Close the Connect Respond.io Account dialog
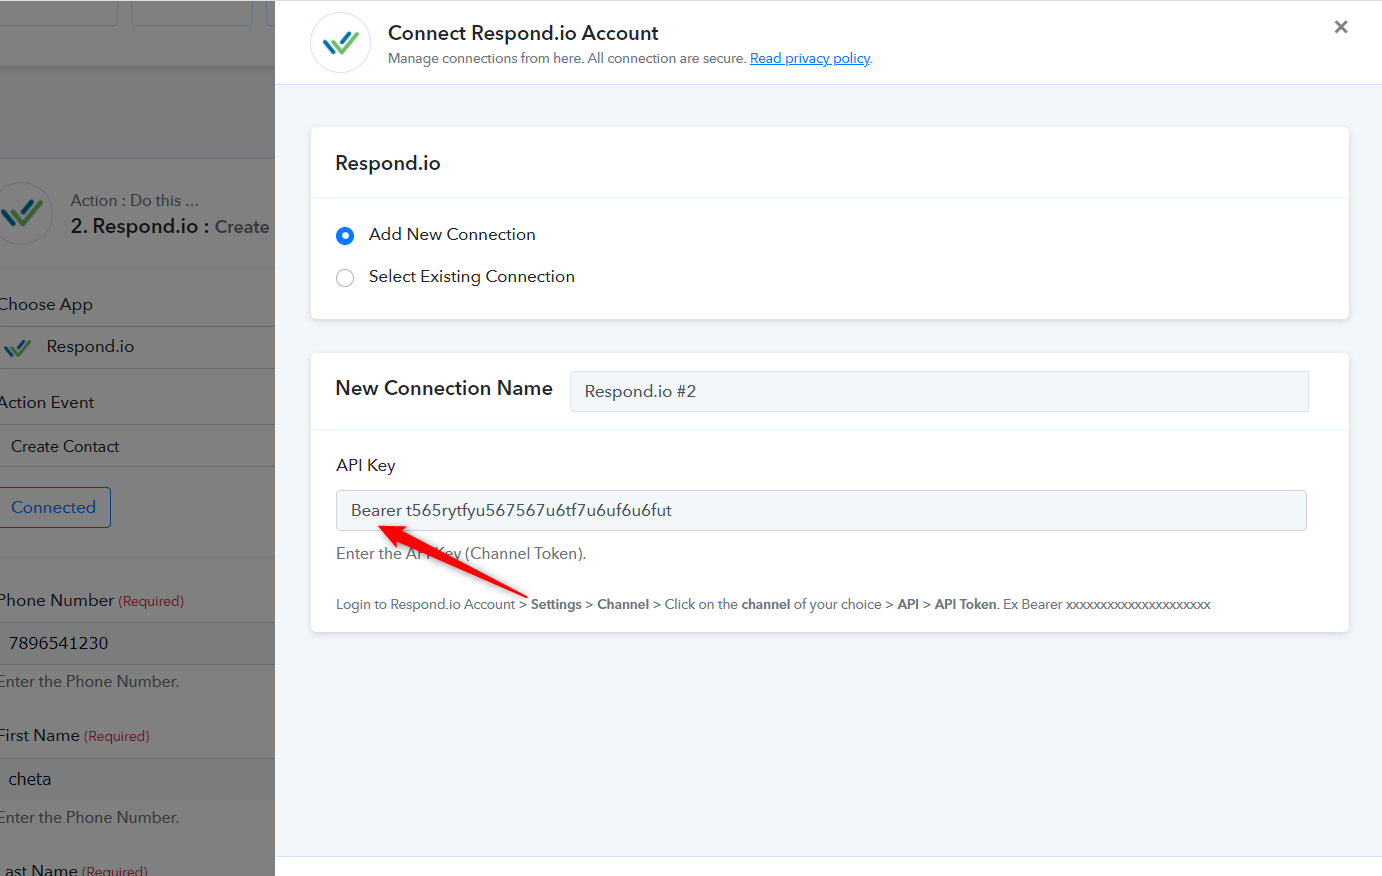The image size is (1382, 876). tap(1341, 27)
